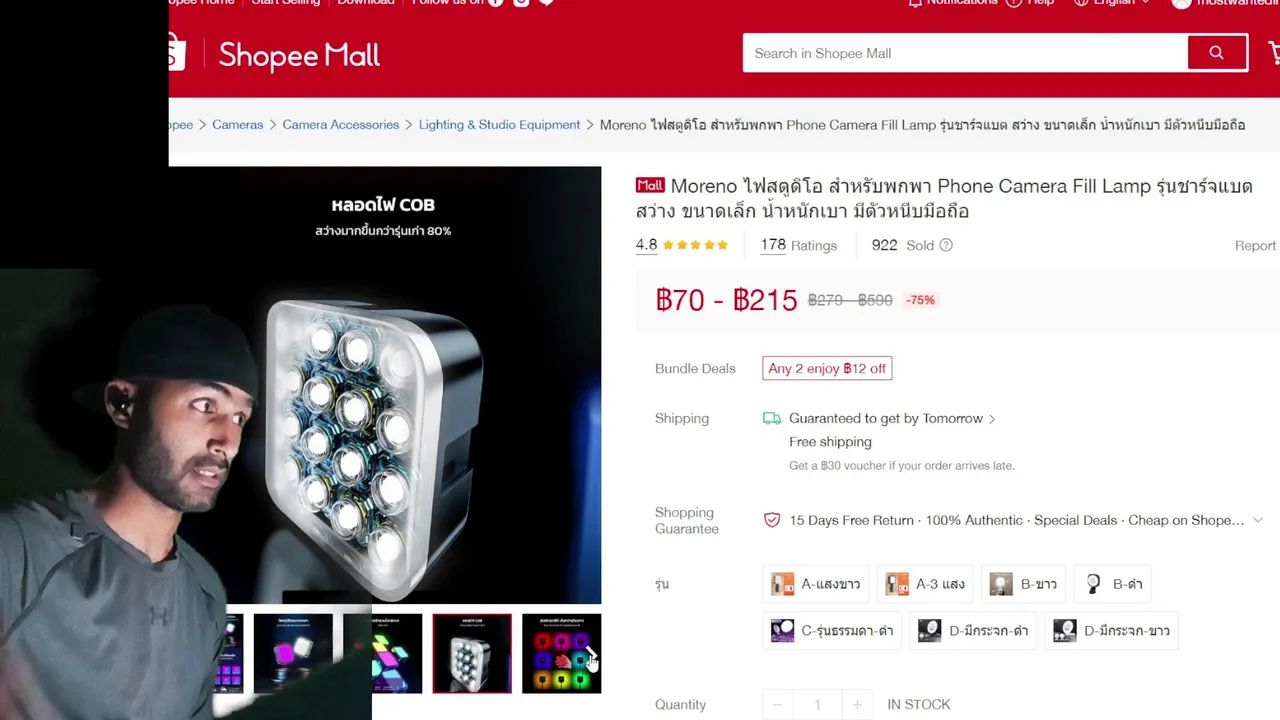This screenshot has width=1280, height=720.
Task: Open the Cameras breadcrumb category
Action: point(237,125)
